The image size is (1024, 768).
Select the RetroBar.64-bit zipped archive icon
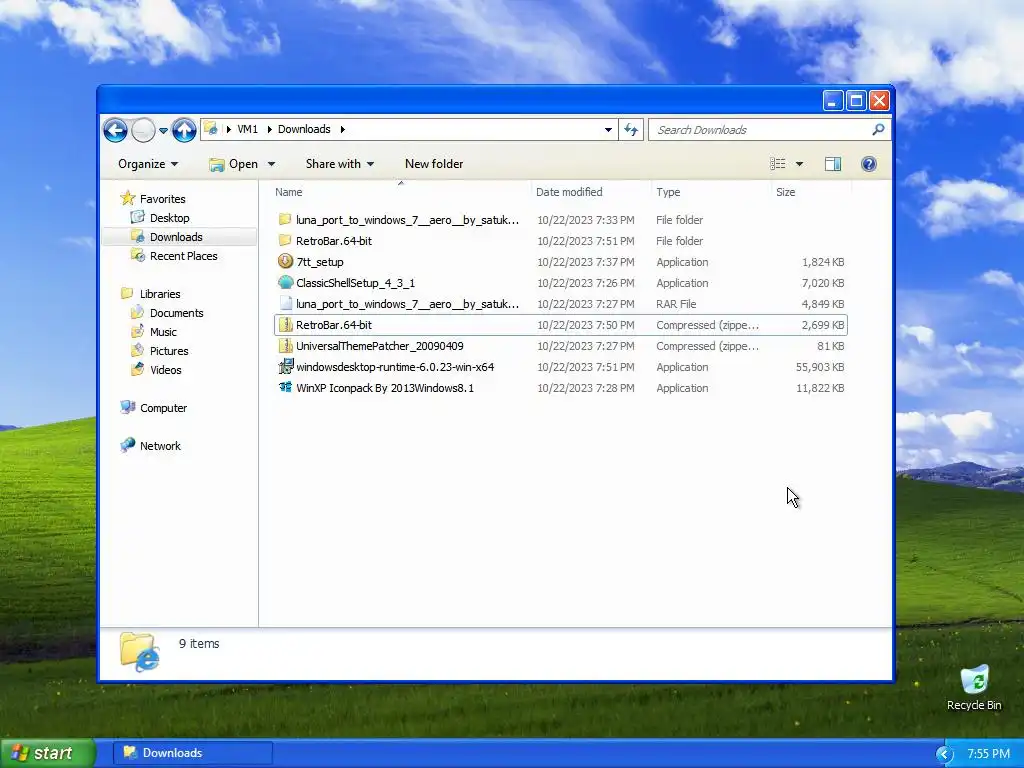285,325
